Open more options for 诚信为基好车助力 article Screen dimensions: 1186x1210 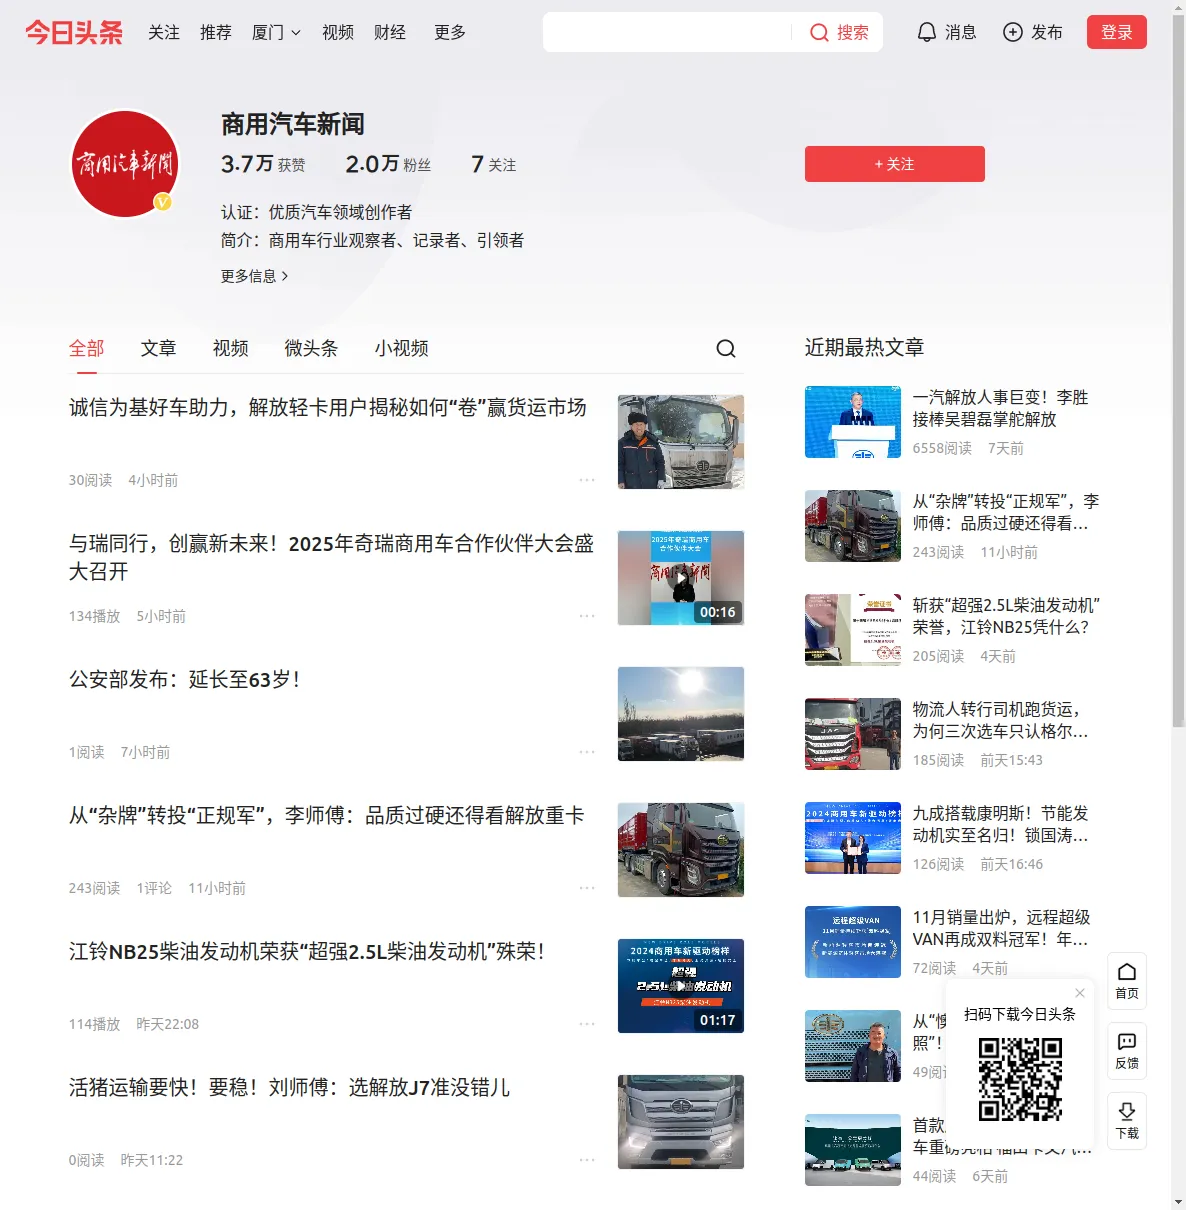click(x=587, y=480)
